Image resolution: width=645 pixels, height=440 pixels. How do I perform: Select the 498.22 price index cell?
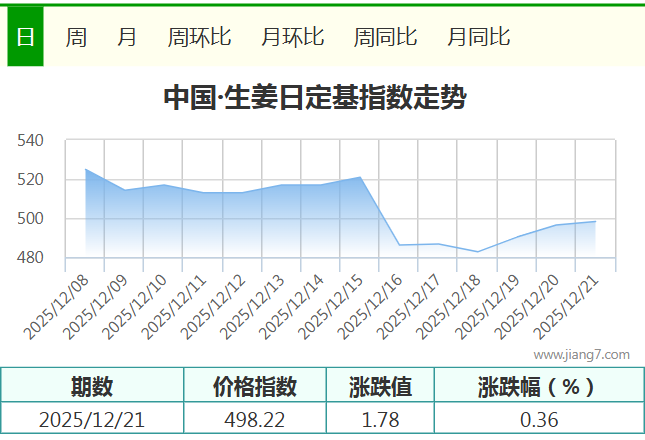255,419
